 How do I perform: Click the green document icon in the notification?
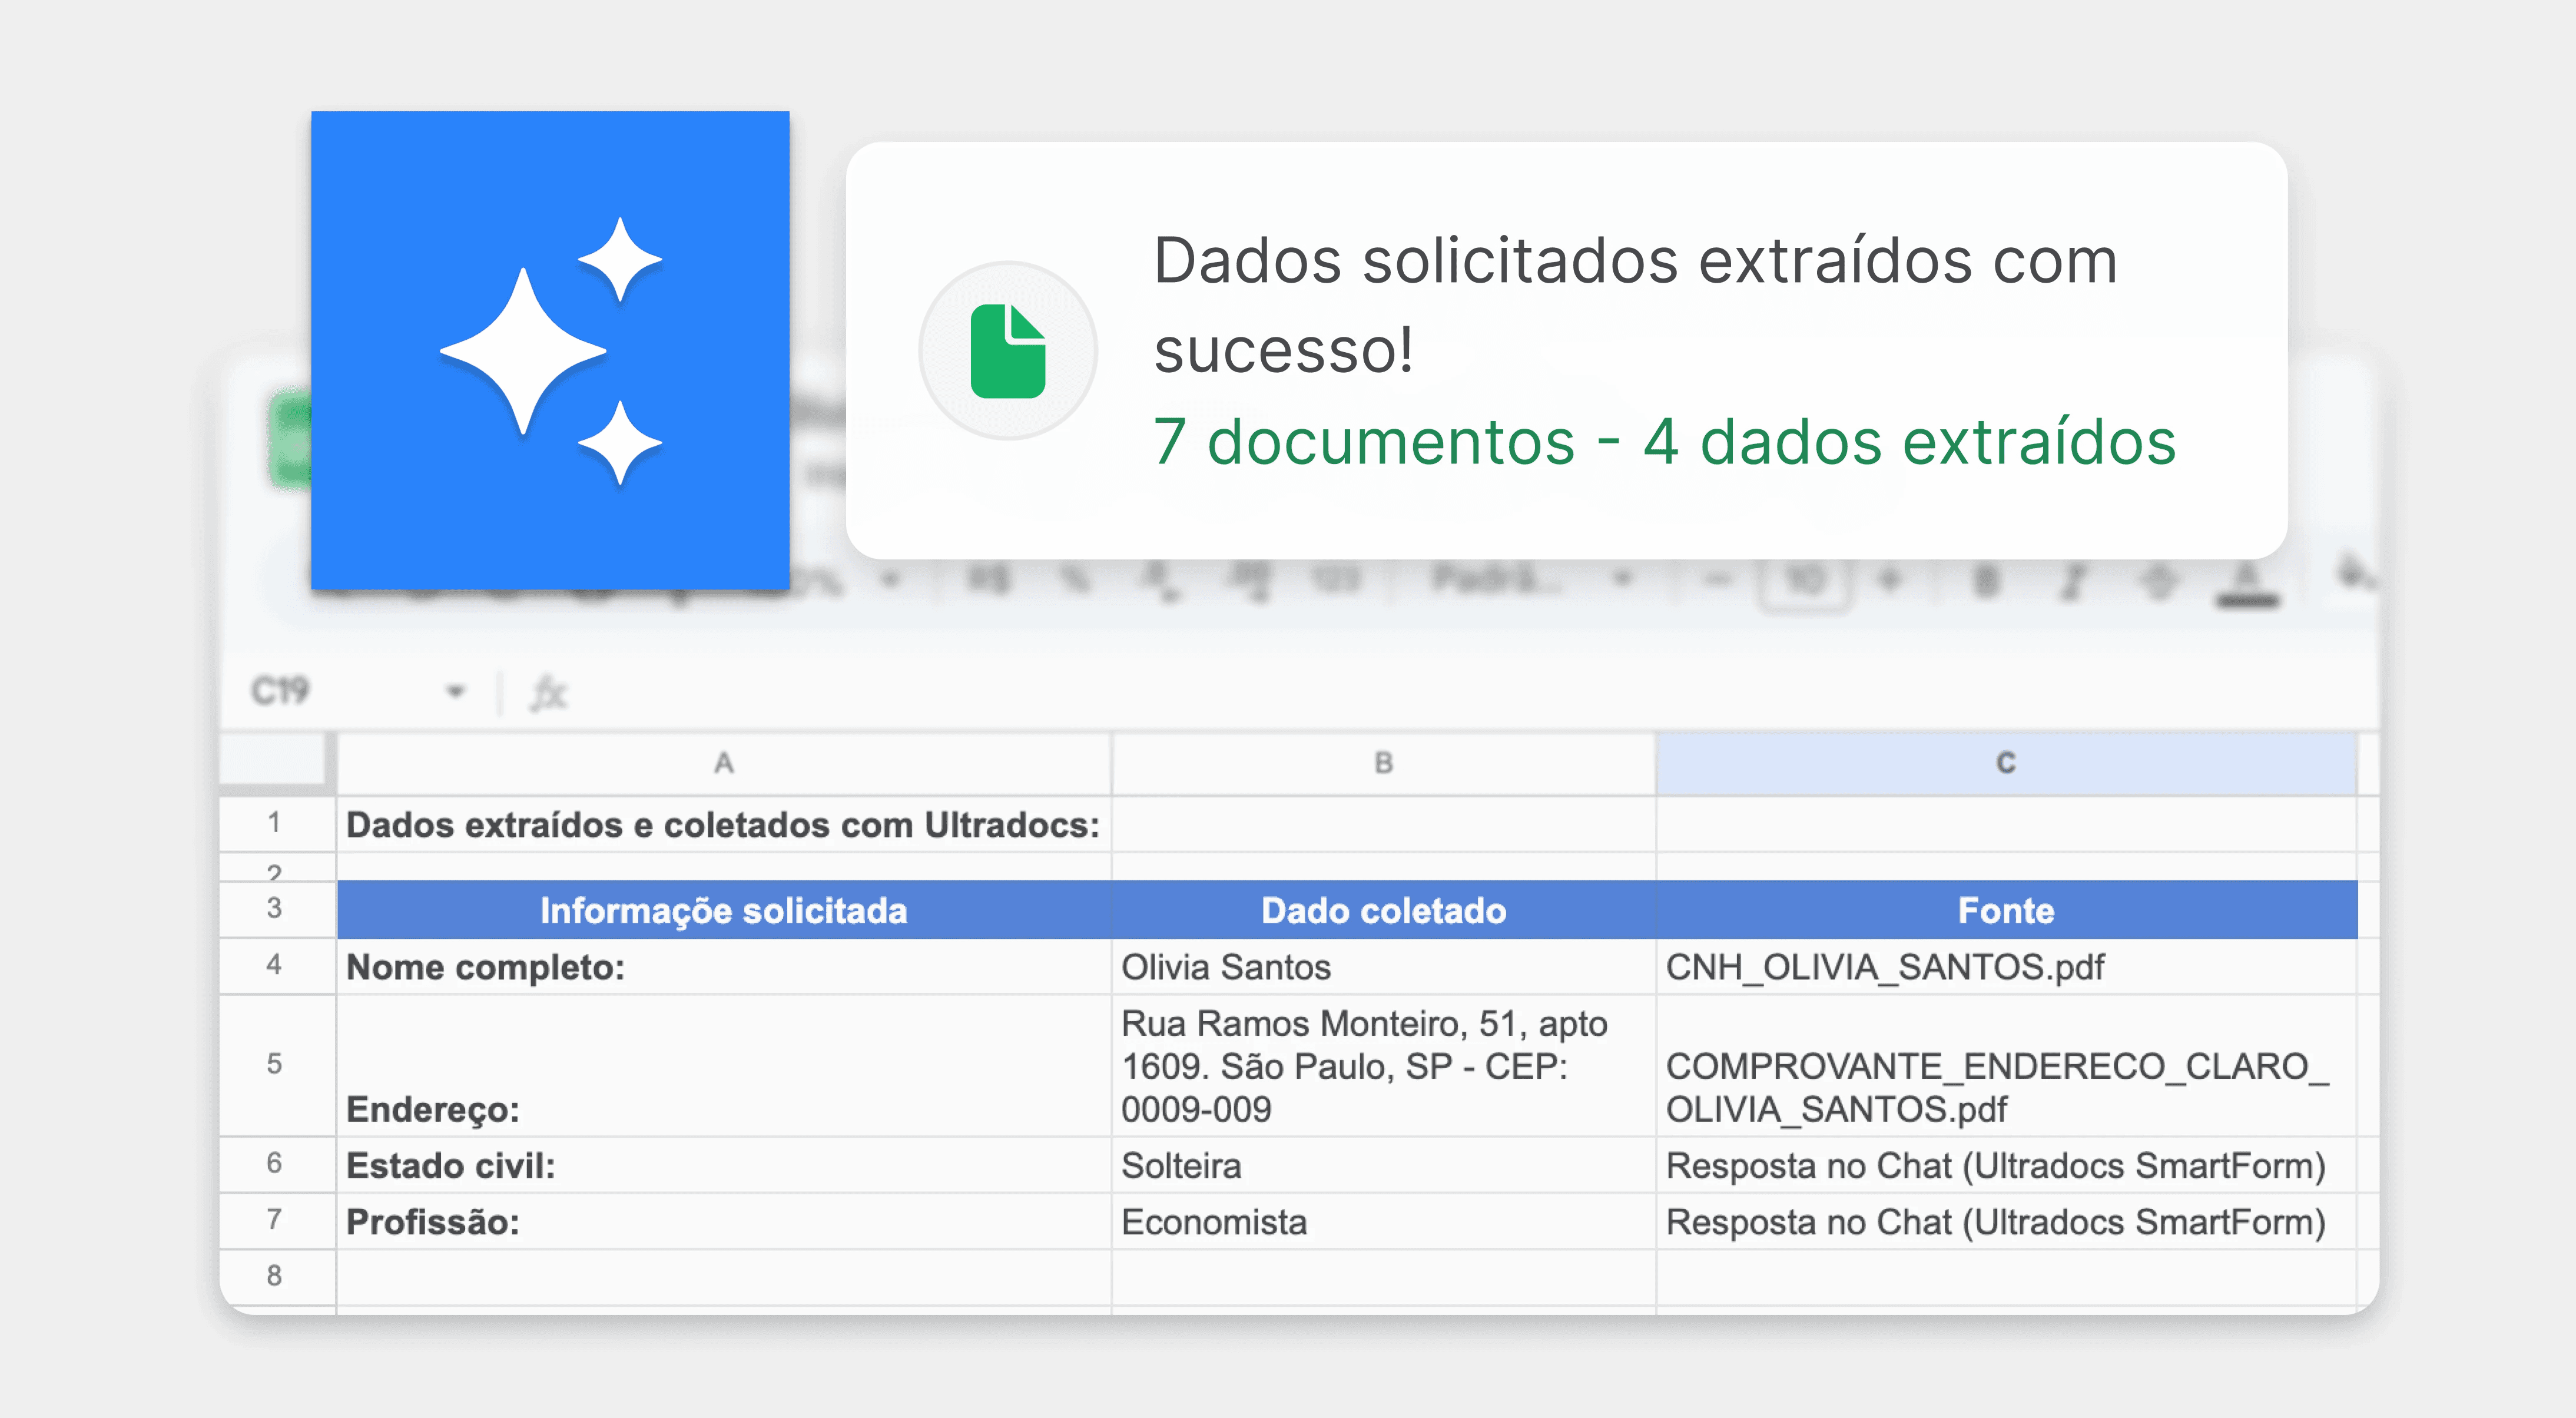pos(1008,351)
